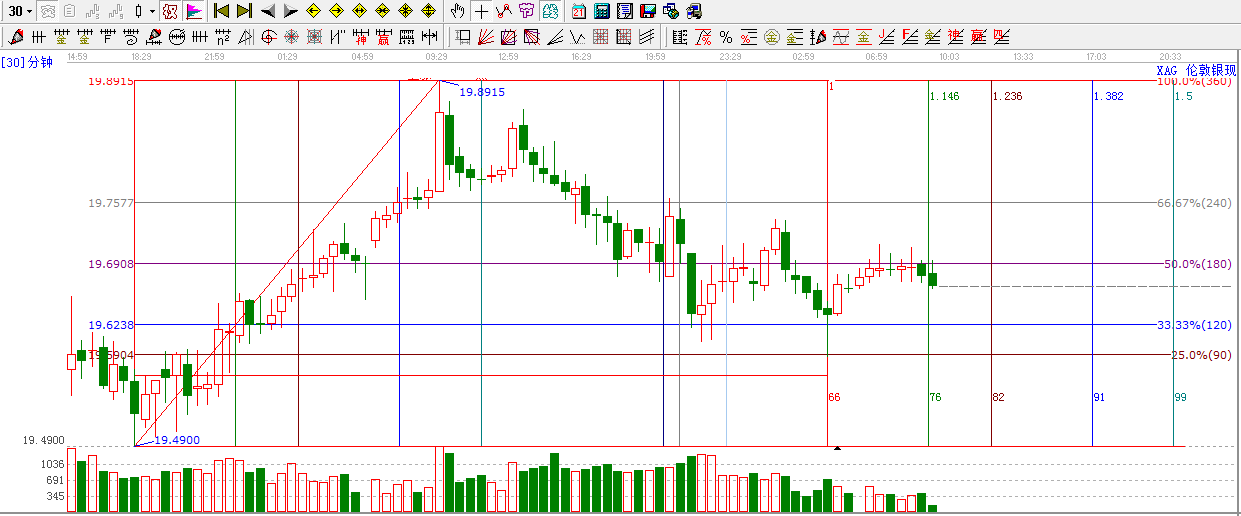1241x516 pixels.
Task: Toggle the red pattern button beside the flag
Action: 170,11
